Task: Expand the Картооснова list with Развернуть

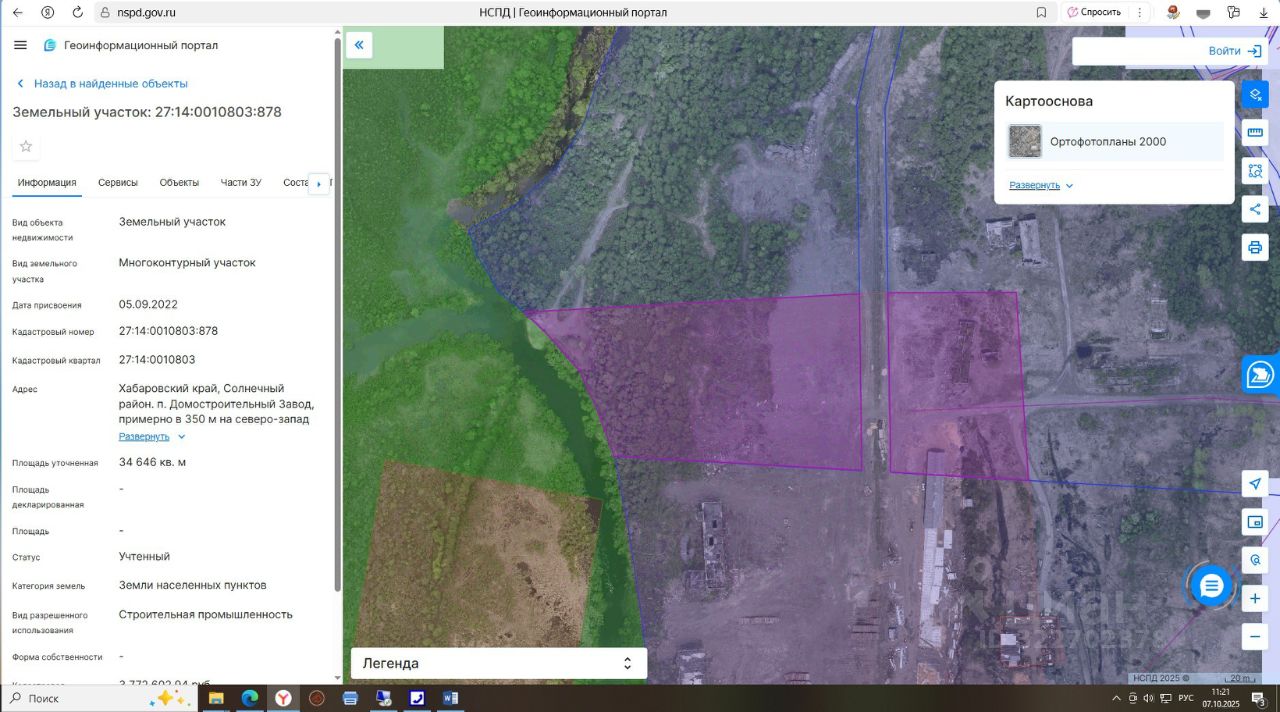Action: coord(1041,185)
